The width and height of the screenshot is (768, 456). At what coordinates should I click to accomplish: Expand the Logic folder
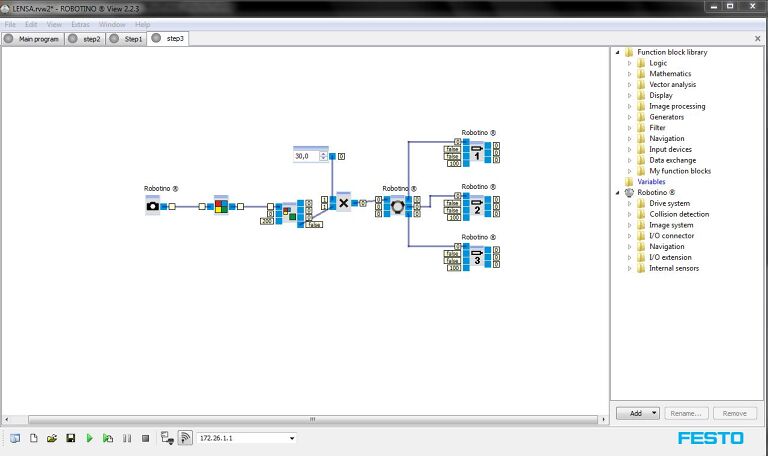coord(629,63)
